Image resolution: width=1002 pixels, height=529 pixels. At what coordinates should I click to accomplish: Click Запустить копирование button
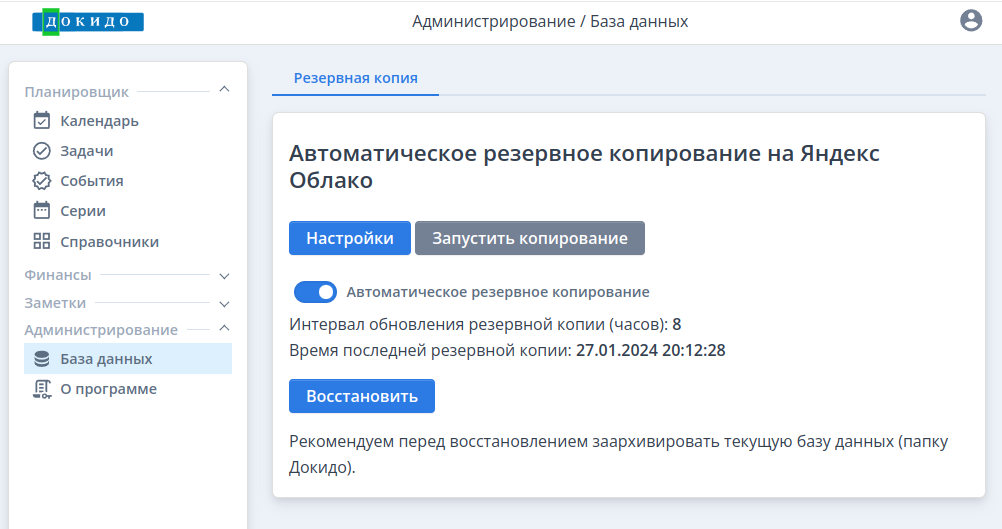[530, 238]
